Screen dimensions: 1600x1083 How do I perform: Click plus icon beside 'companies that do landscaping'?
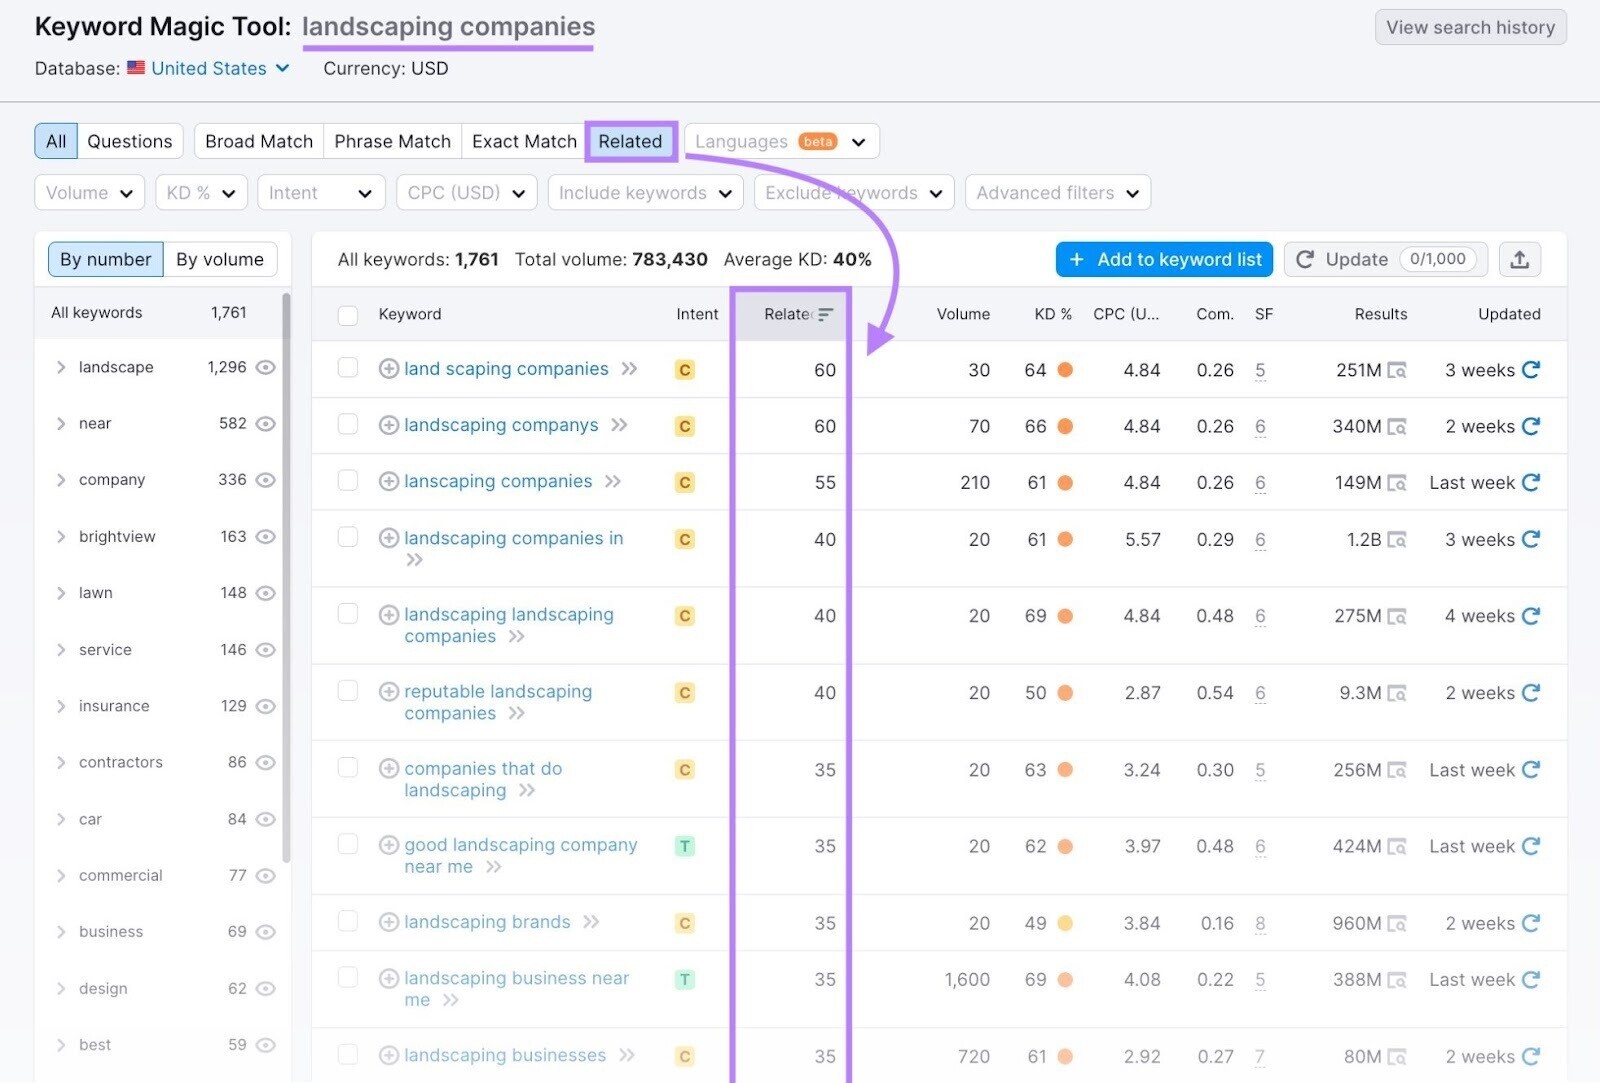[x=389, y=769]
